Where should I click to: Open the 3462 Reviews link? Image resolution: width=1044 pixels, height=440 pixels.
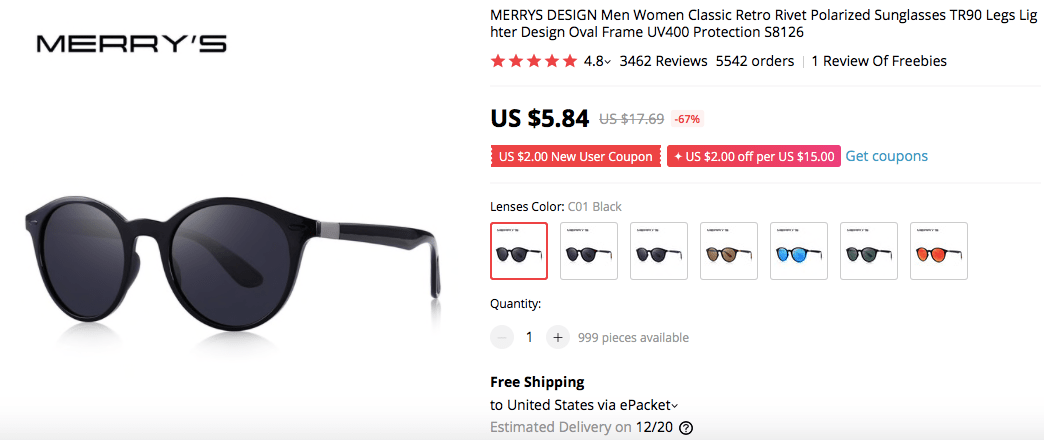(x=663, y=61)
